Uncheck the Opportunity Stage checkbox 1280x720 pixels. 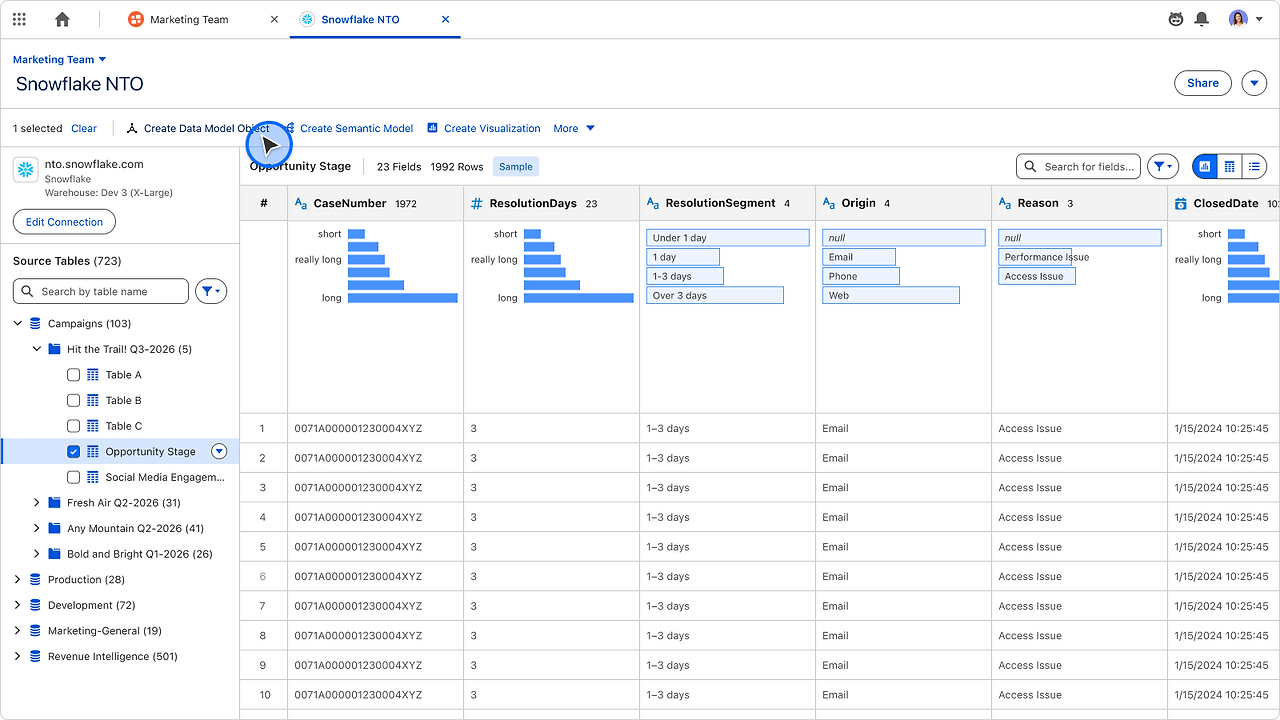73,452
